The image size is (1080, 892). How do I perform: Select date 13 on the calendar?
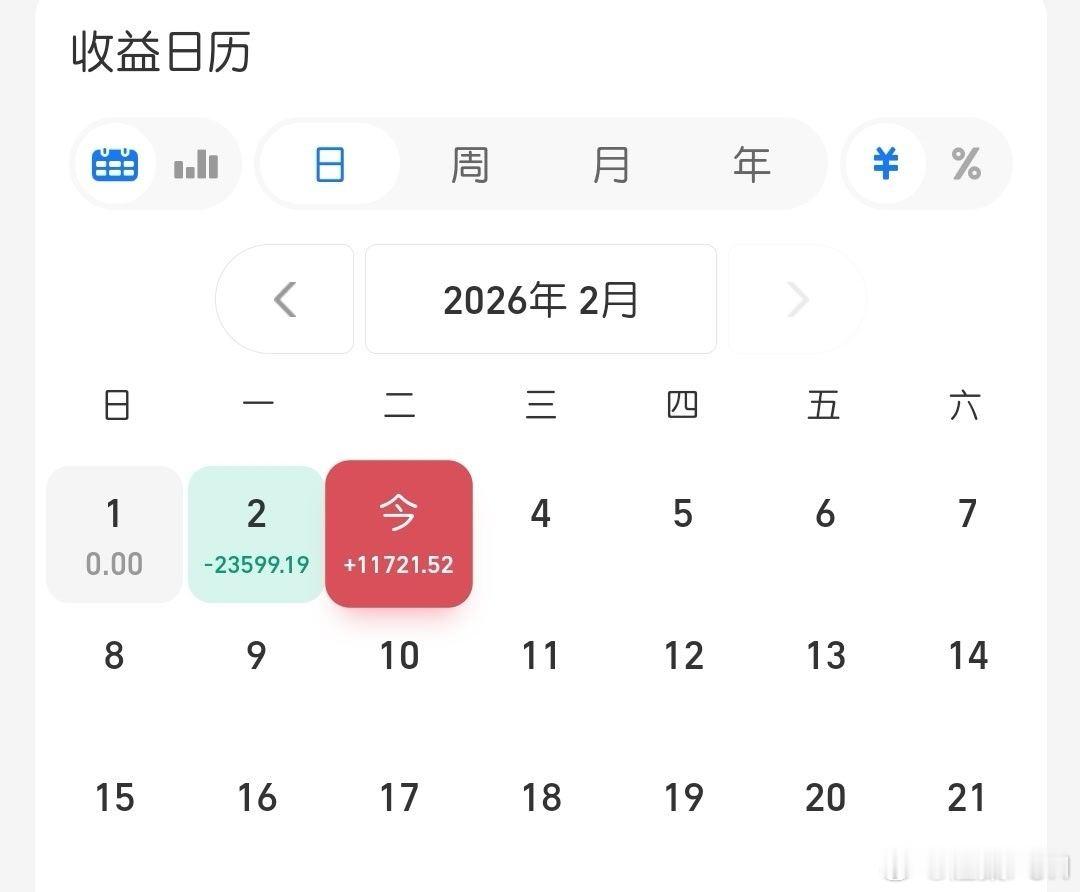point(825,655)
